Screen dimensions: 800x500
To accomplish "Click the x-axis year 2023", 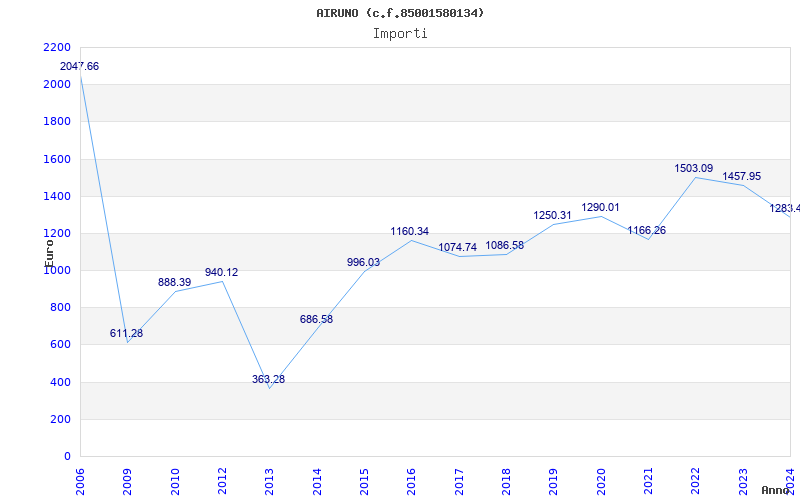I will tap(743, 482).
